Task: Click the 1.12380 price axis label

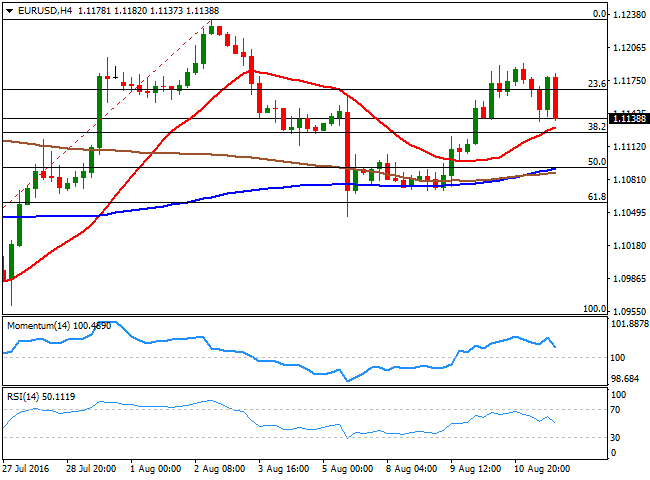Action: click(628, 15)
